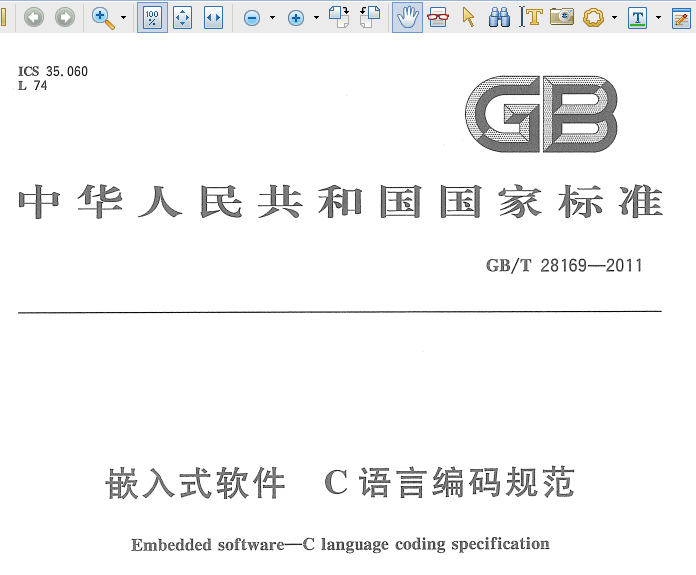This screenshot has width=696, height=575.
Task: Rotate pages clockwise
Action: [339, 17]
